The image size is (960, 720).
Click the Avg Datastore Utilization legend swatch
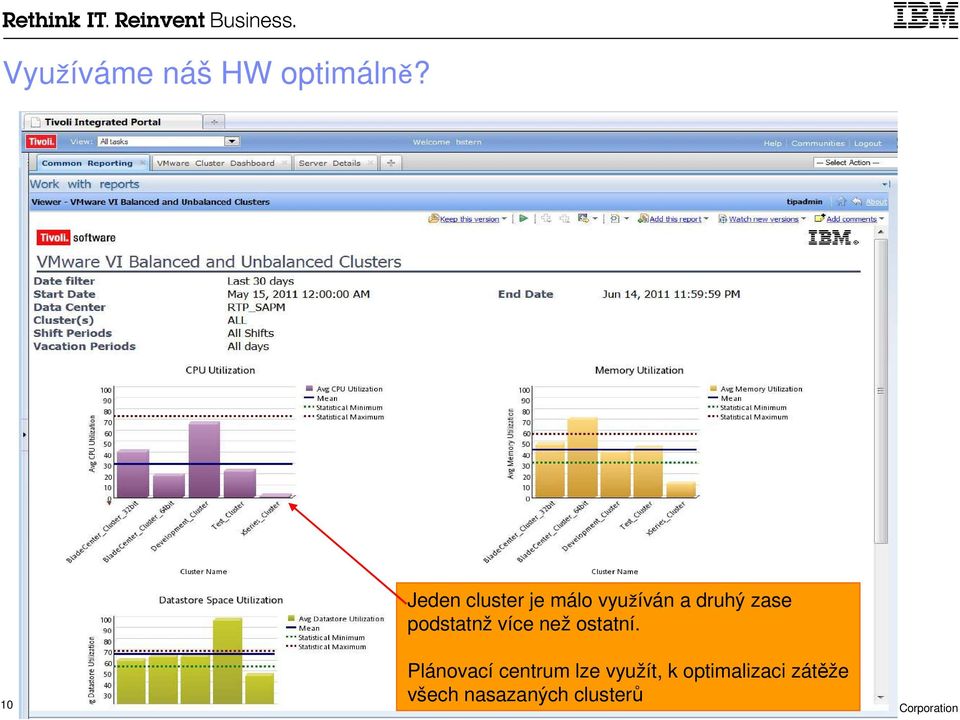[291, 618]
